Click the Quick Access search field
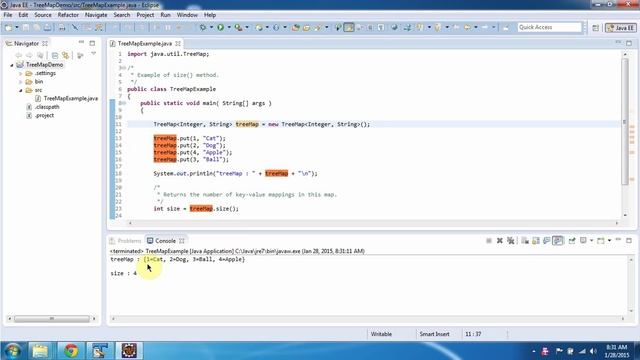The height and width of the screenshot is (360, 640). 549,27
